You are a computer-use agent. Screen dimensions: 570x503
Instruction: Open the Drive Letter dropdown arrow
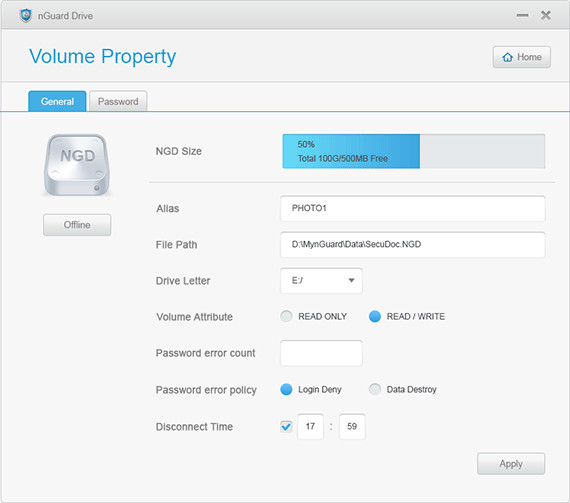[x=351, y=281]
